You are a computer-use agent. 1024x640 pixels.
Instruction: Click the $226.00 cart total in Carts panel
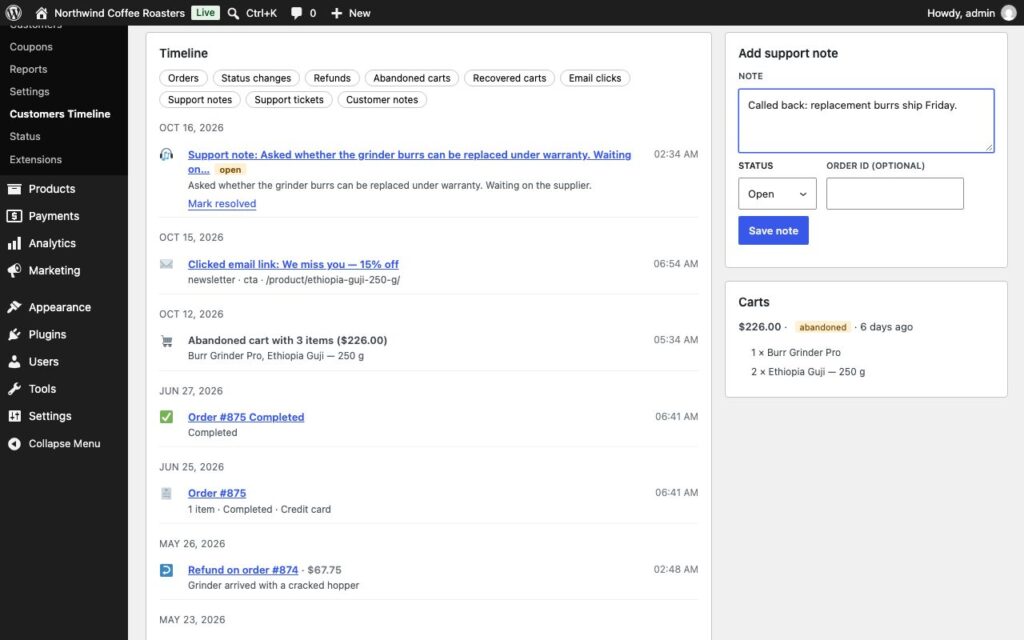tap(760, 327)
